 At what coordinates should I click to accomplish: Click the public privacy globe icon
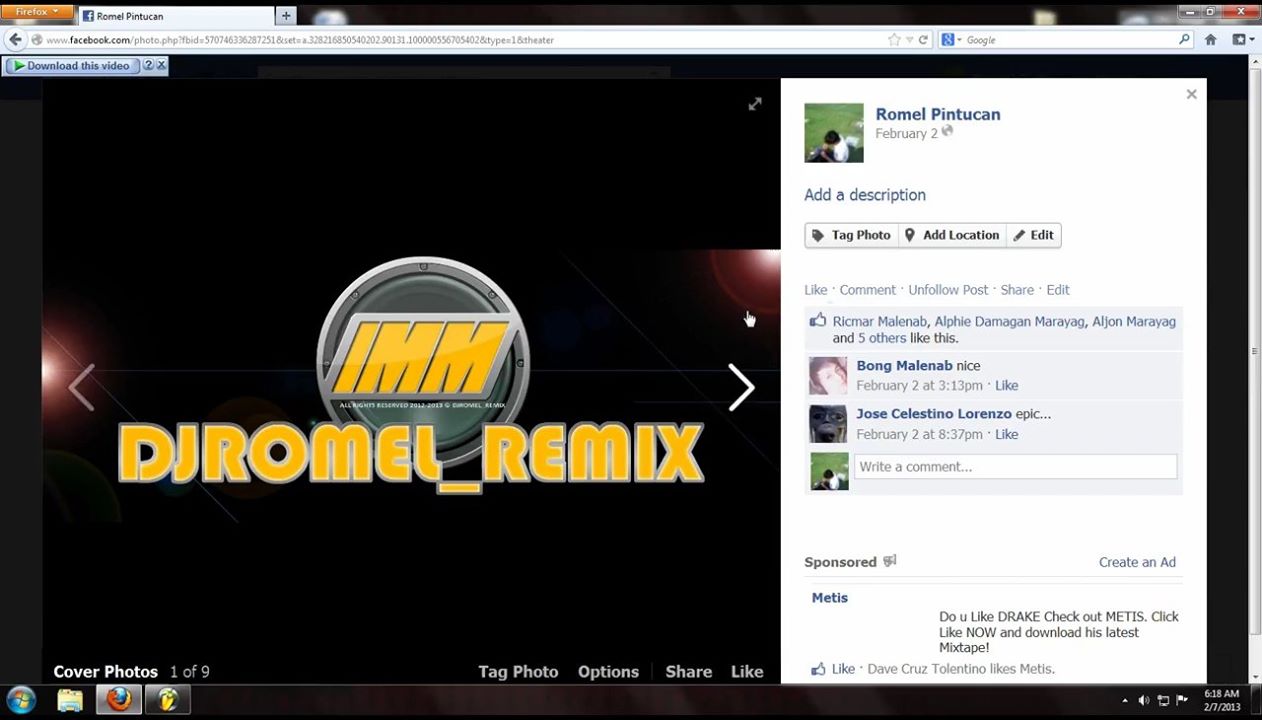point(947,132)
